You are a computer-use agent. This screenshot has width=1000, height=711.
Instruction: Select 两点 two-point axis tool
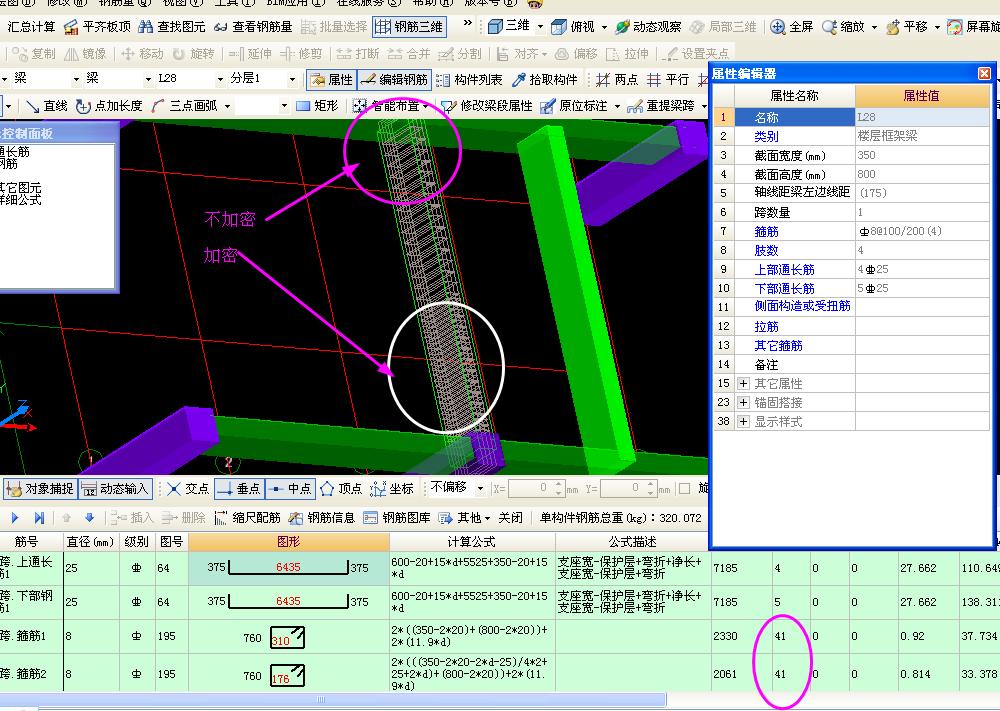click(617, 80)
